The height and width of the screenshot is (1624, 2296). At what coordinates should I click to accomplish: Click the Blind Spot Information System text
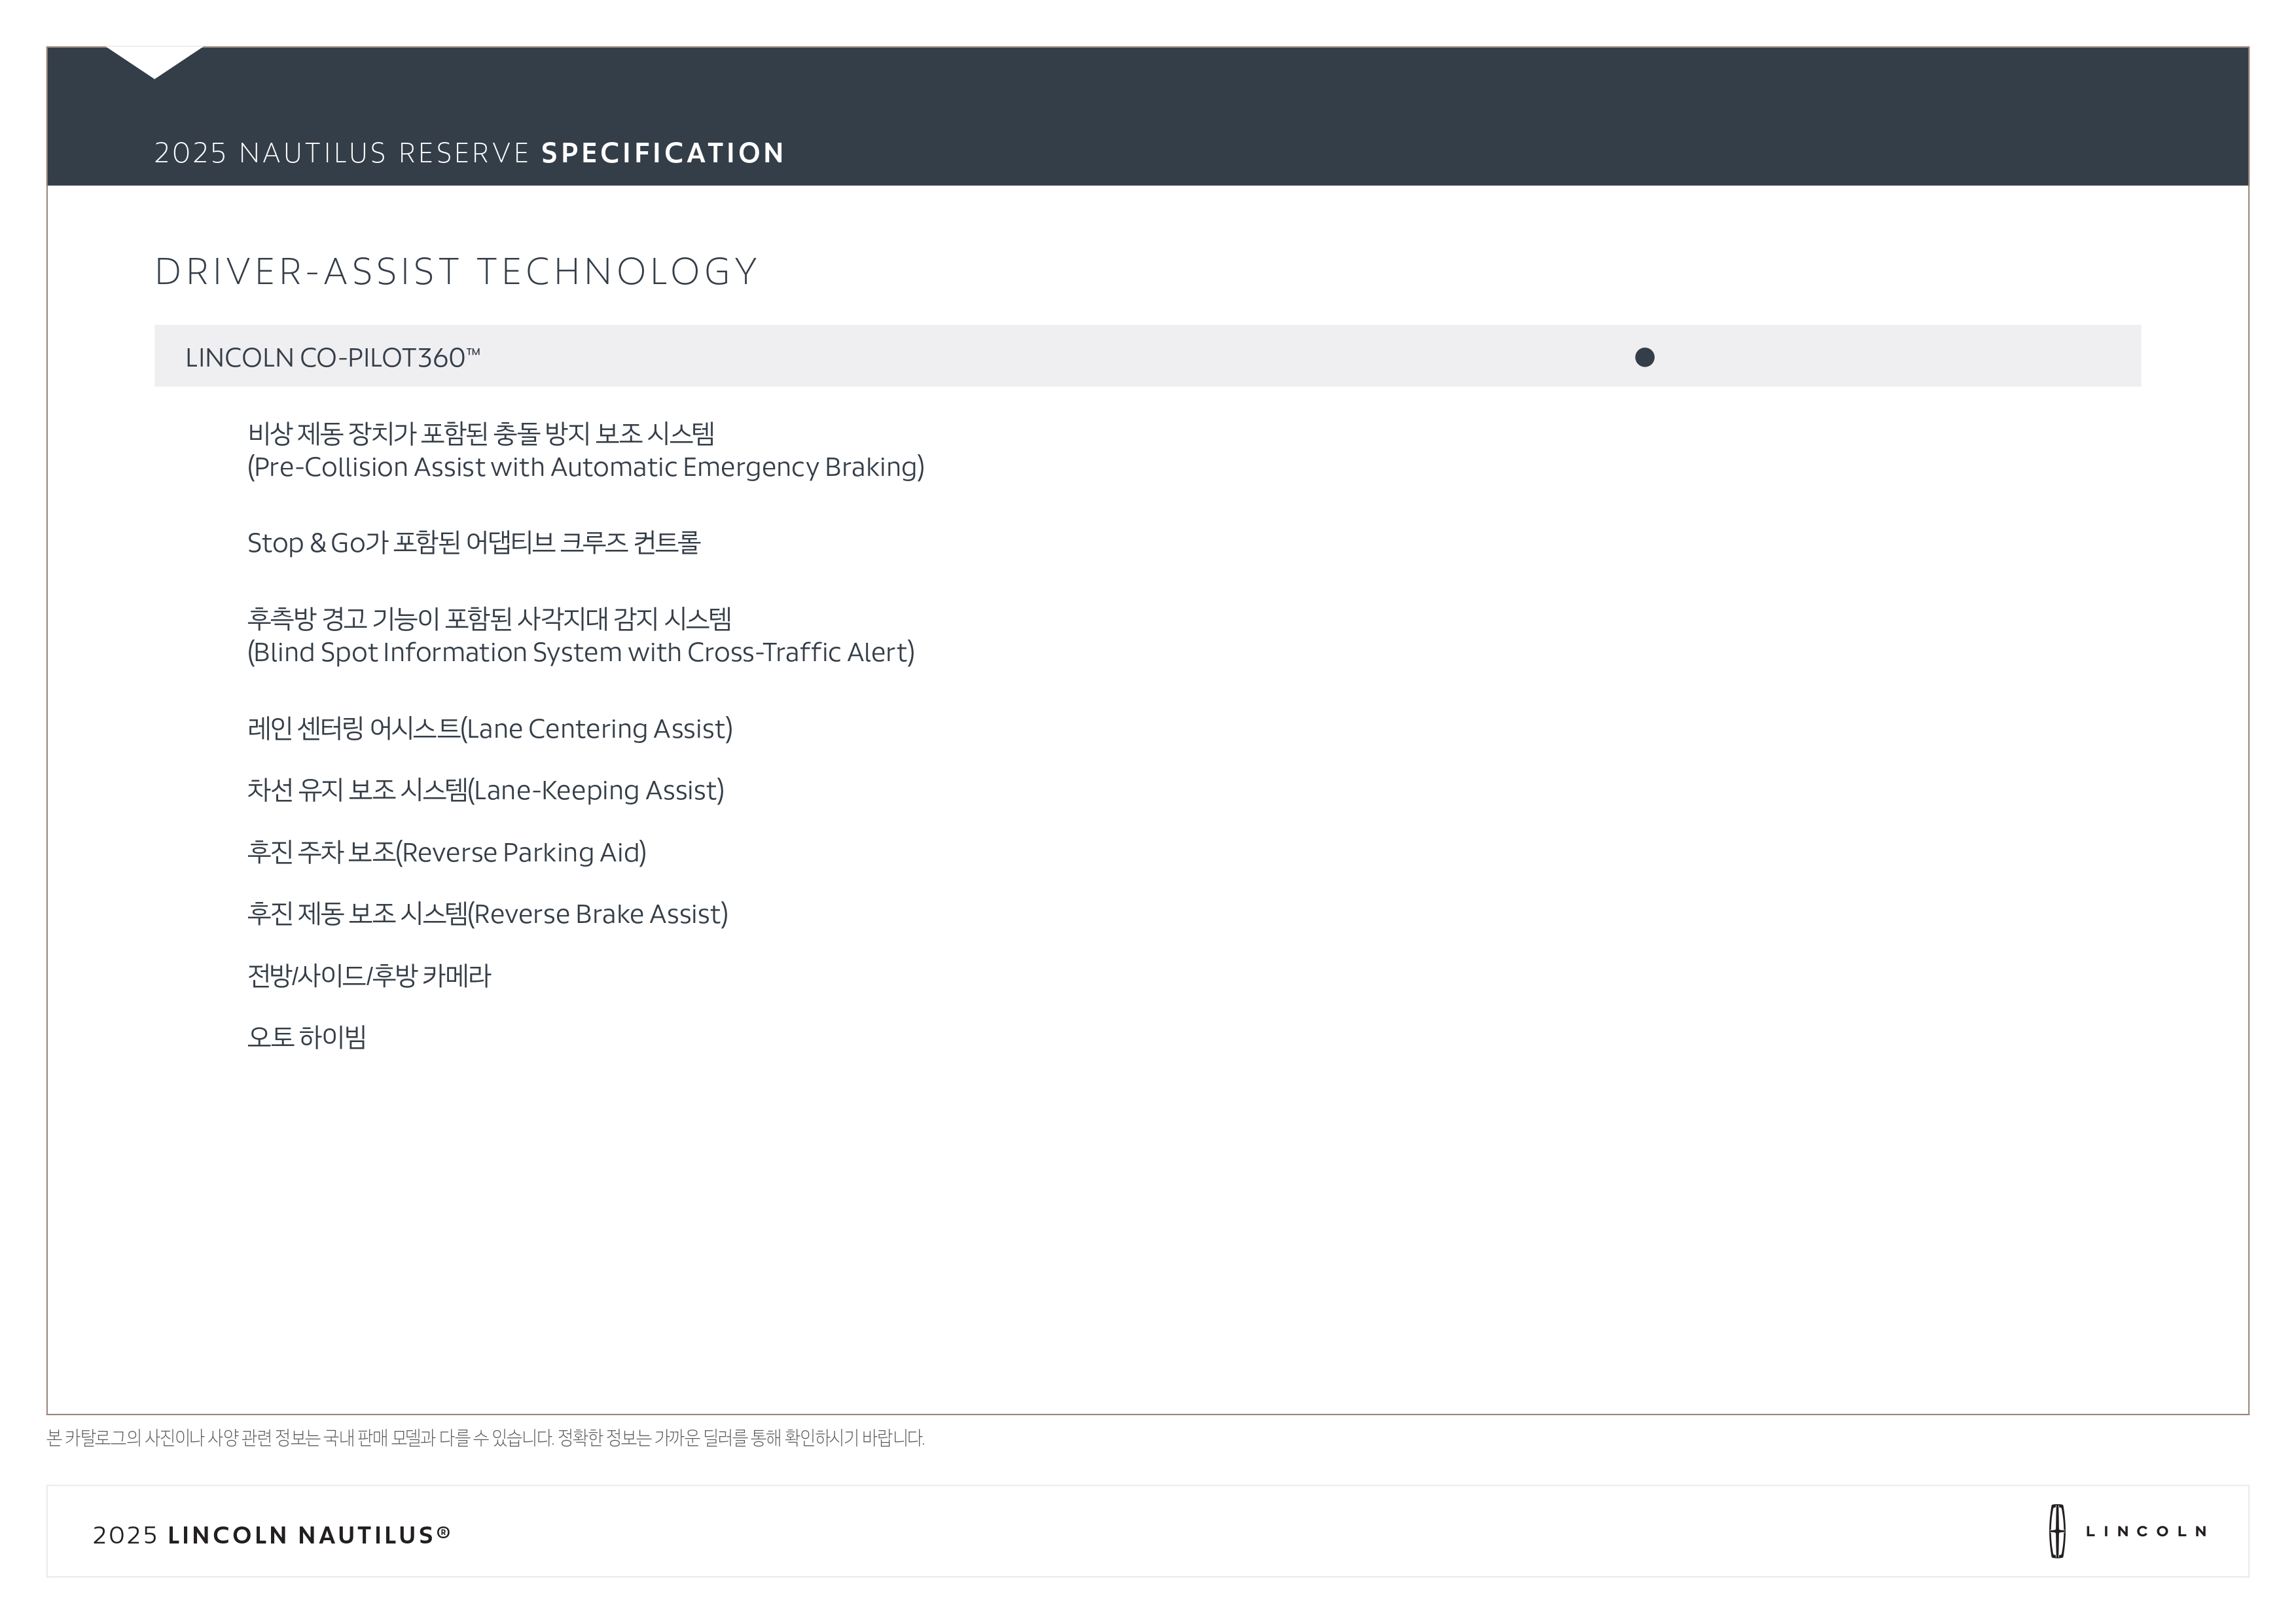click(x=580, y=652)
